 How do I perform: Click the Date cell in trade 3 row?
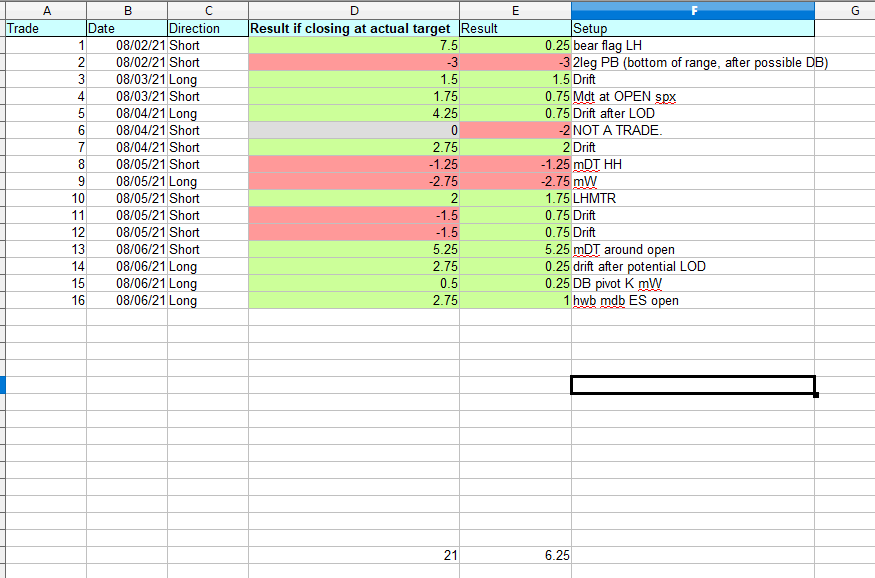coord(127,80)
